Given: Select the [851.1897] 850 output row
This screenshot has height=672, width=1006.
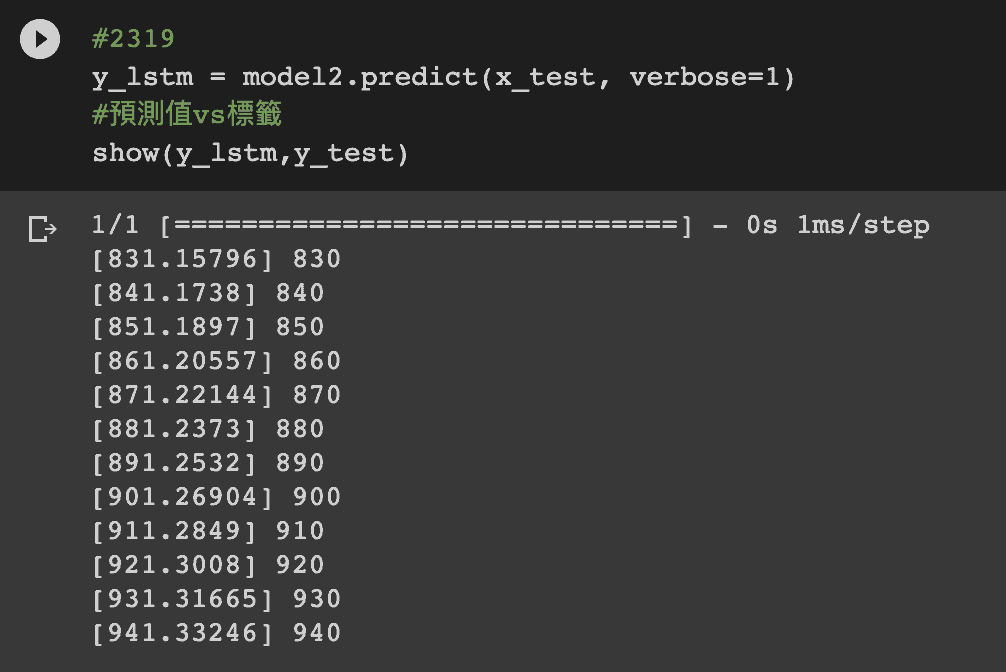Looking at the screenshot, I should (x=208, y=327).
